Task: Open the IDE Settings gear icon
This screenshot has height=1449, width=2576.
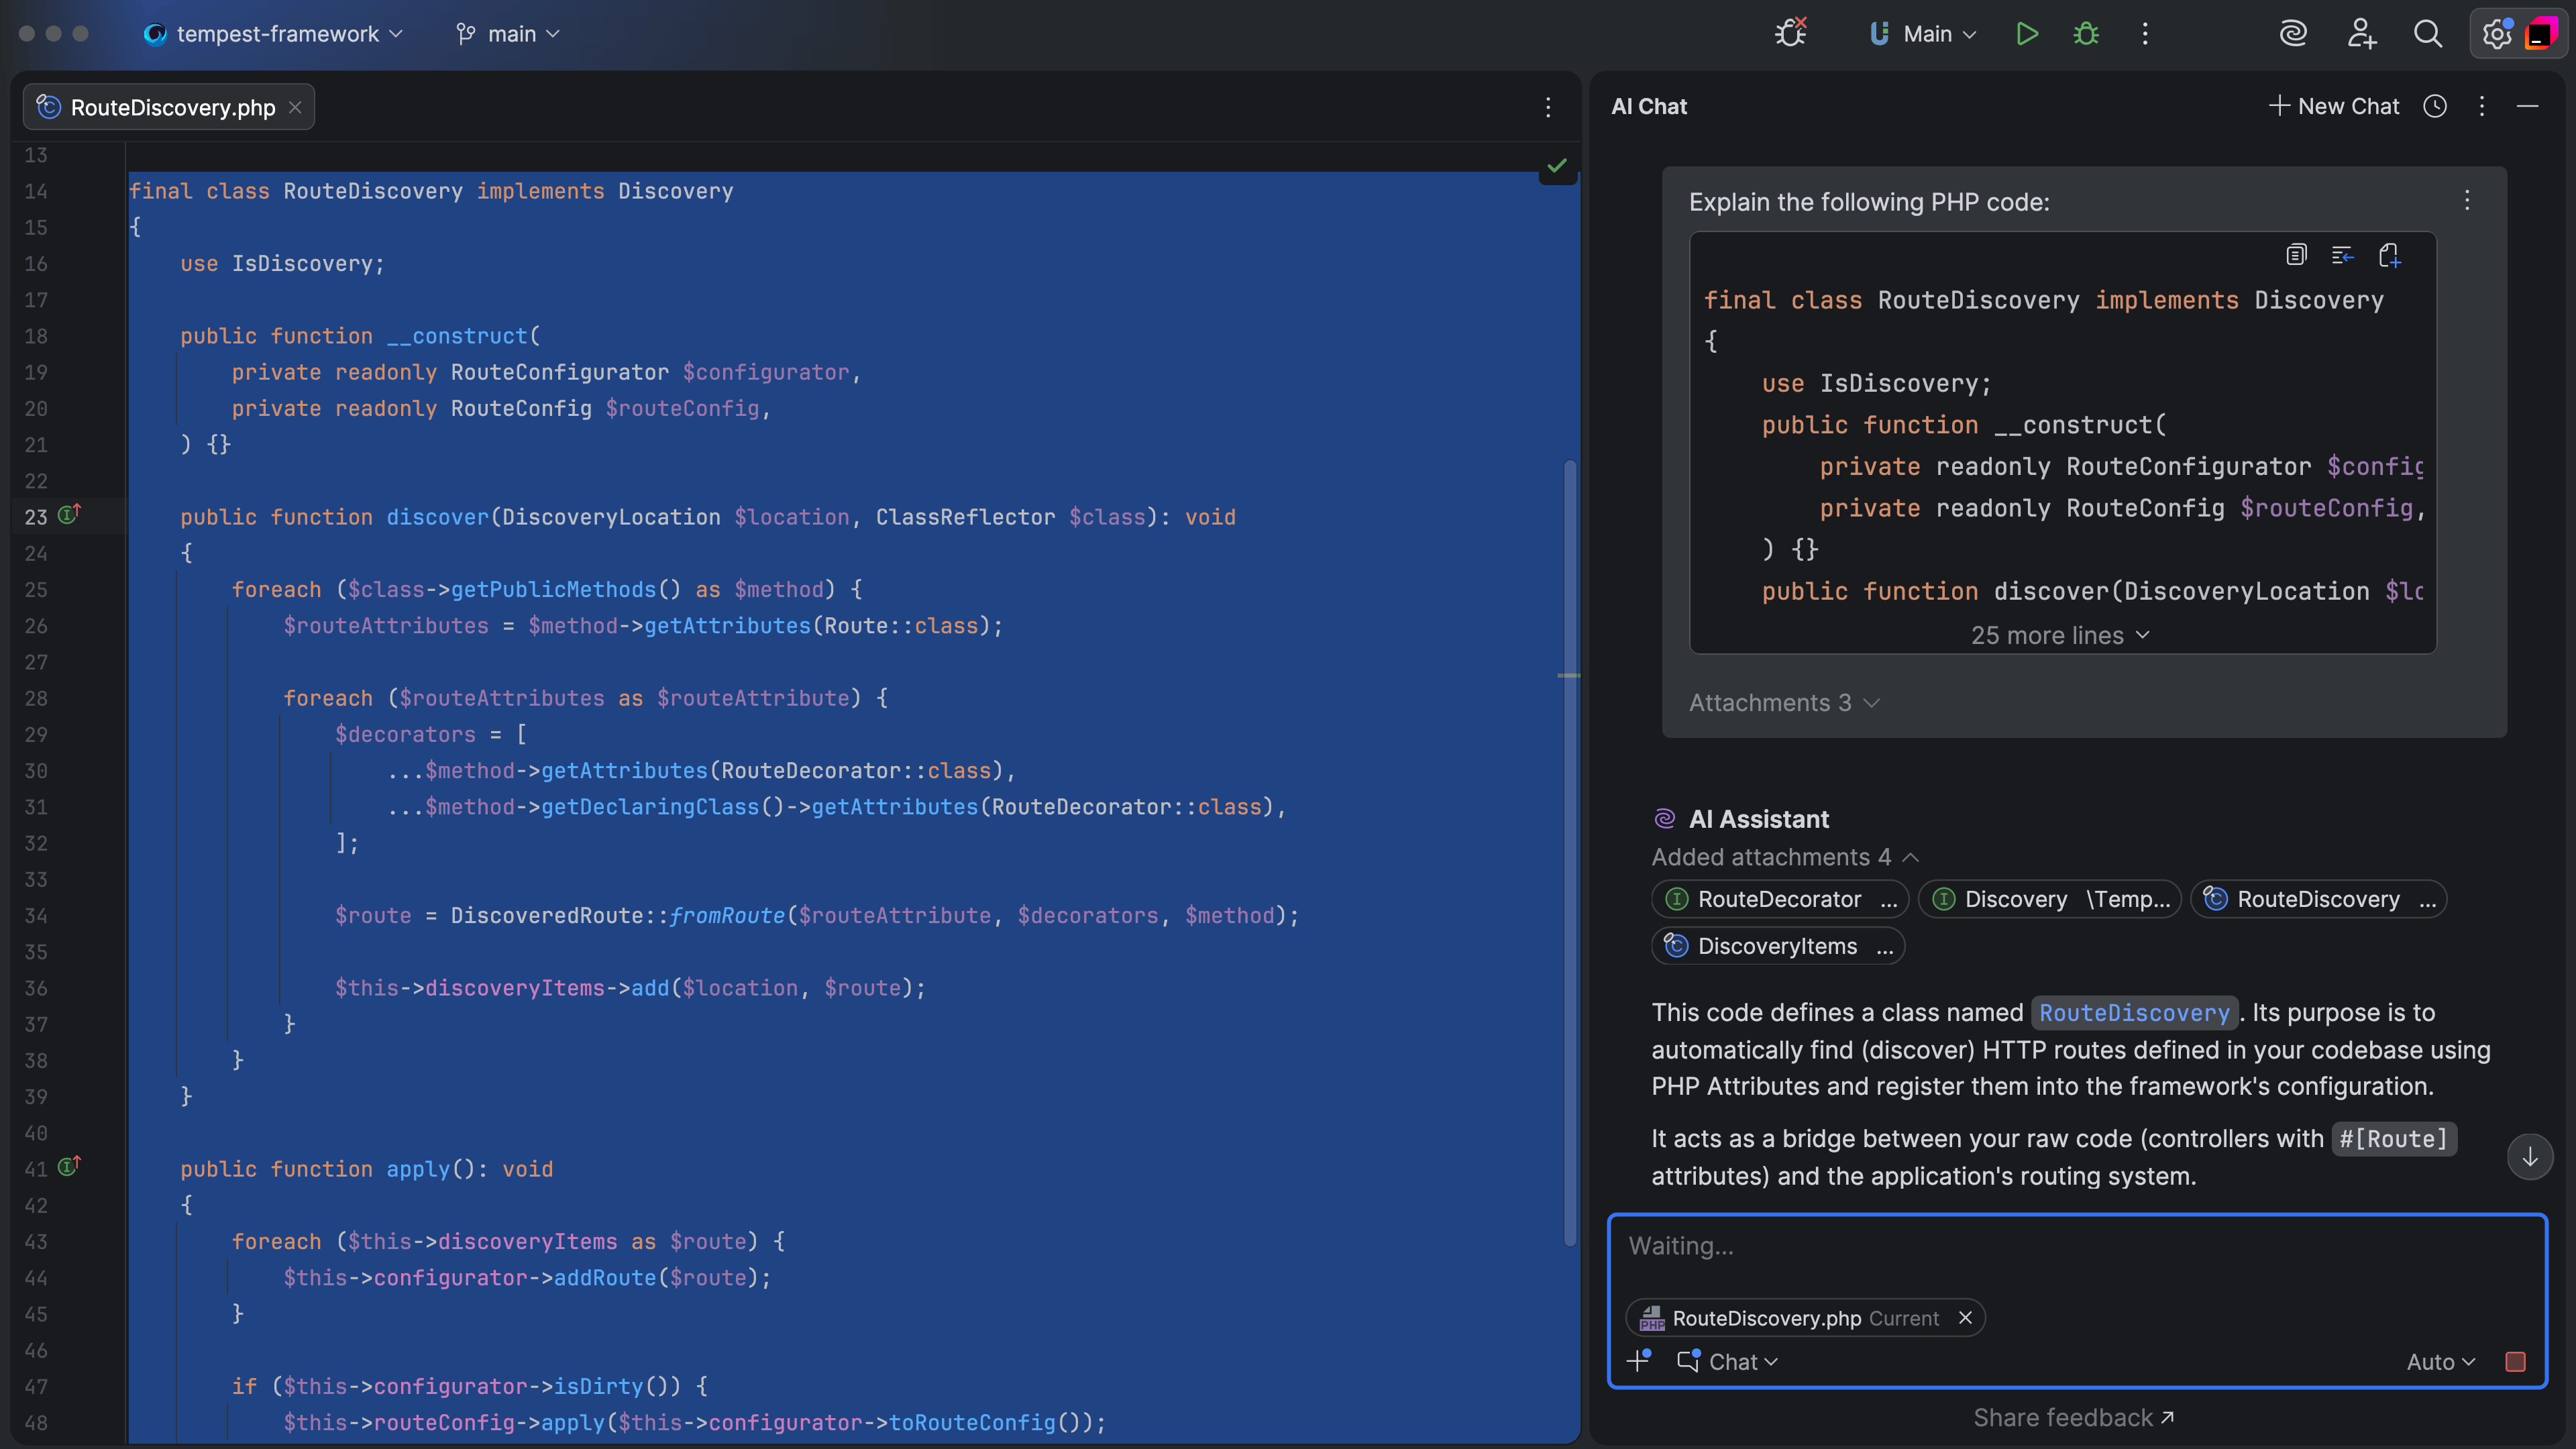Action: tap(2496, 33)
